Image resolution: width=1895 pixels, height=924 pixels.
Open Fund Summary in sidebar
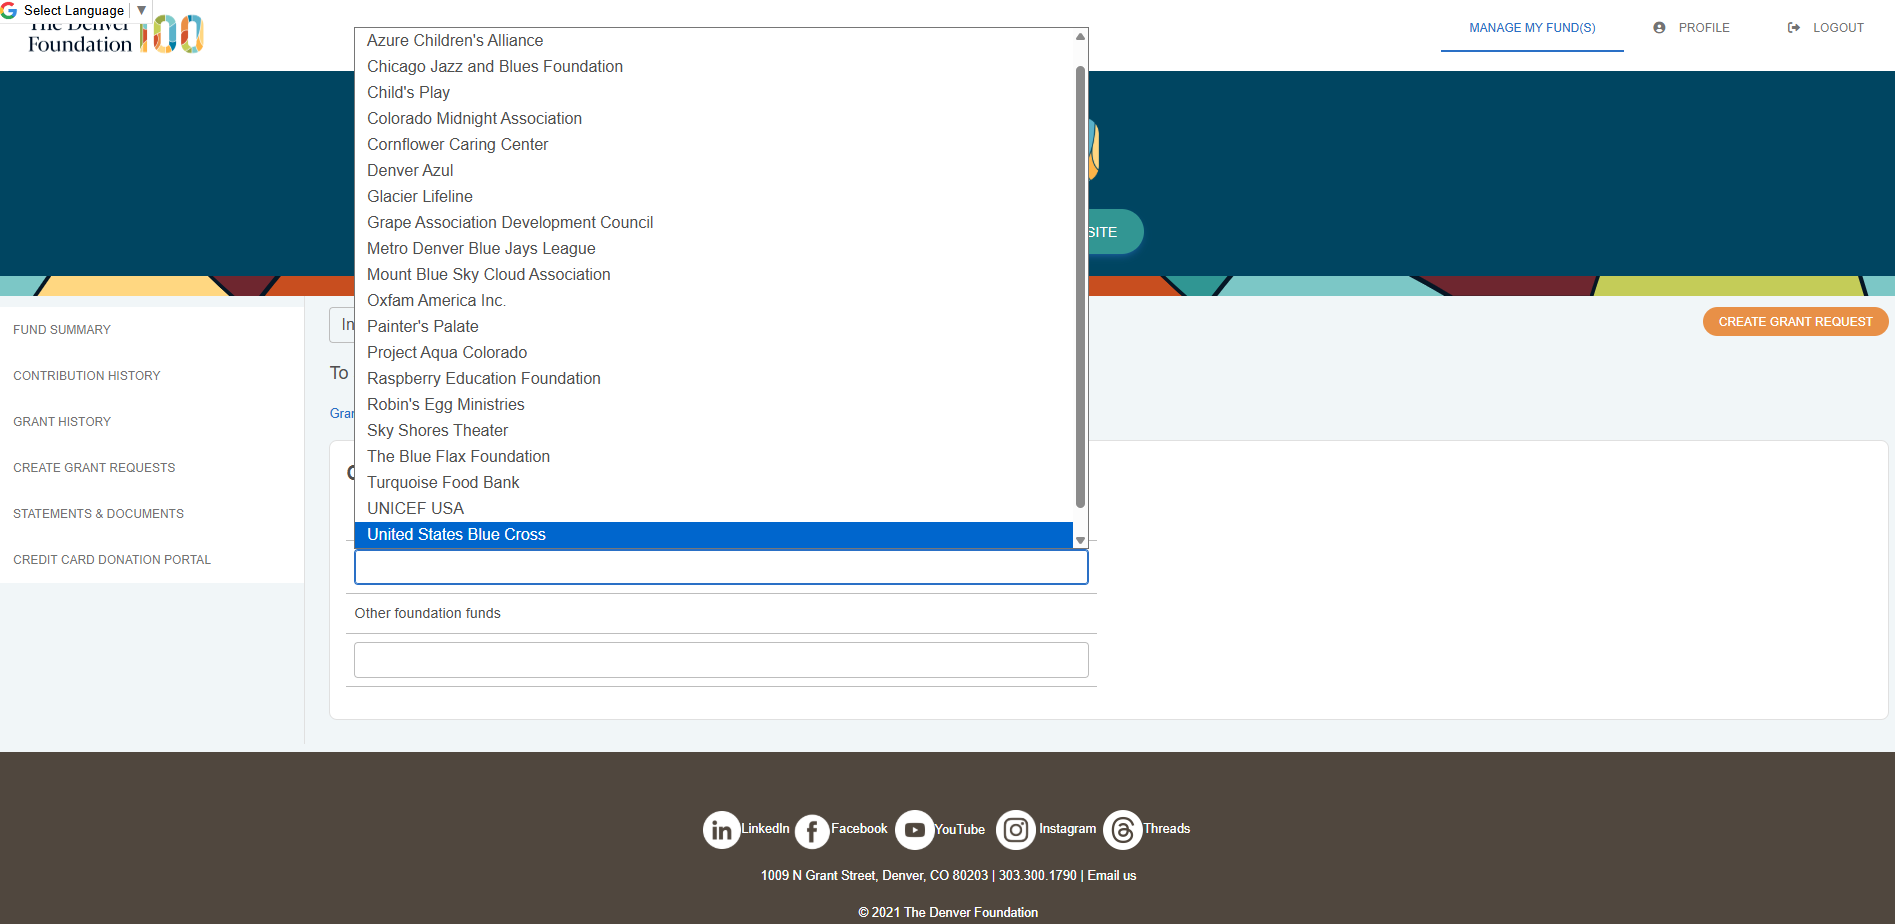click(x=62, y=330)
